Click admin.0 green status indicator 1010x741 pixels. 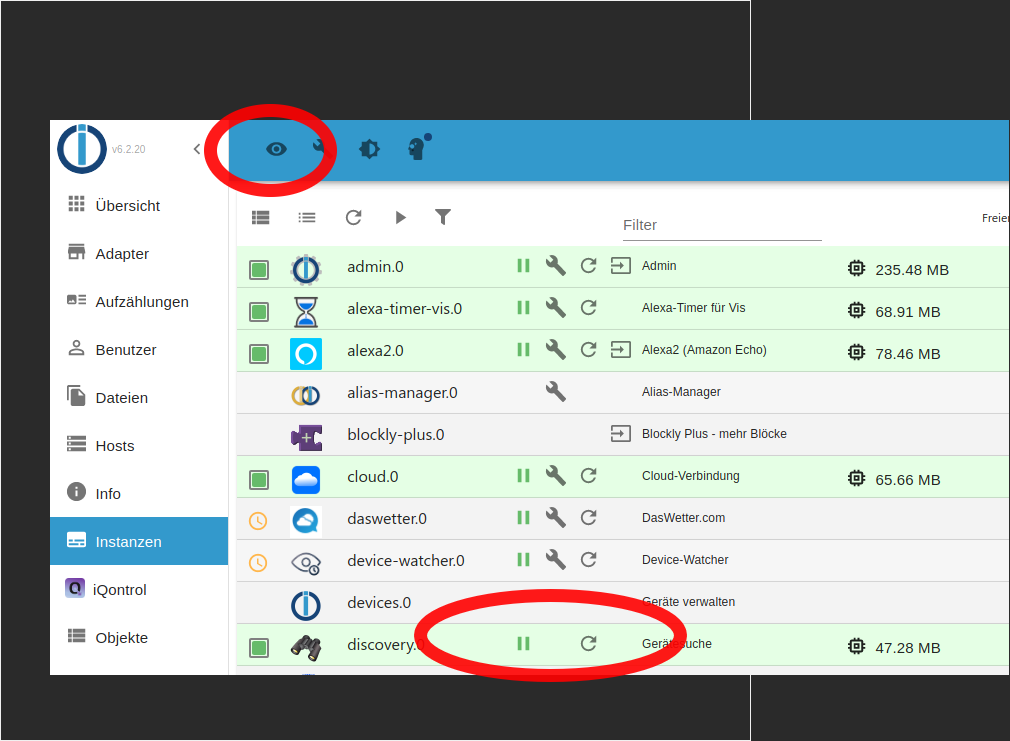(x=259, y=270)
